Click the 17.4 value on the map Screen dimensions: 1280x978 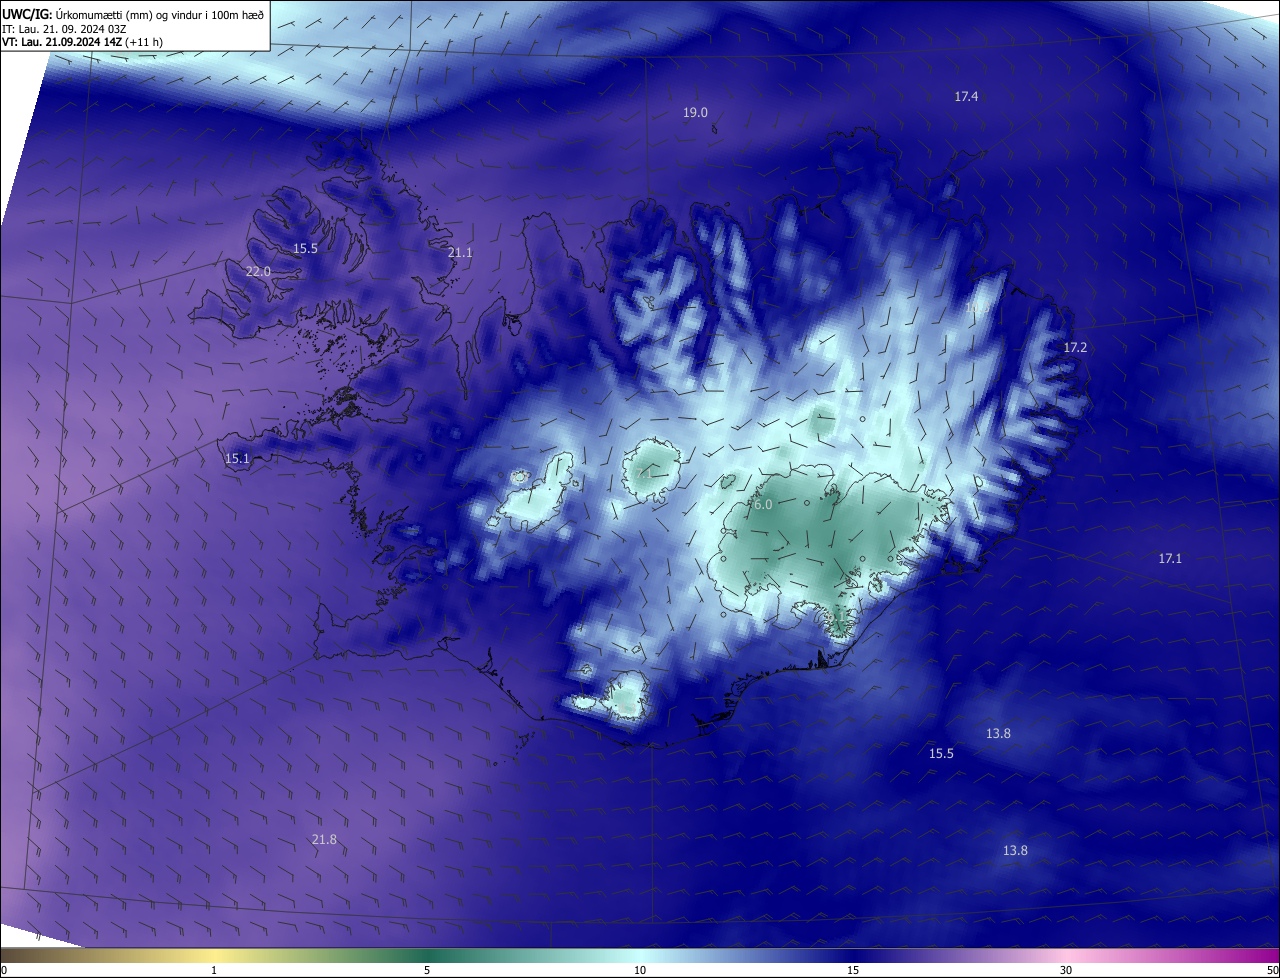click(x=966, y=97)
